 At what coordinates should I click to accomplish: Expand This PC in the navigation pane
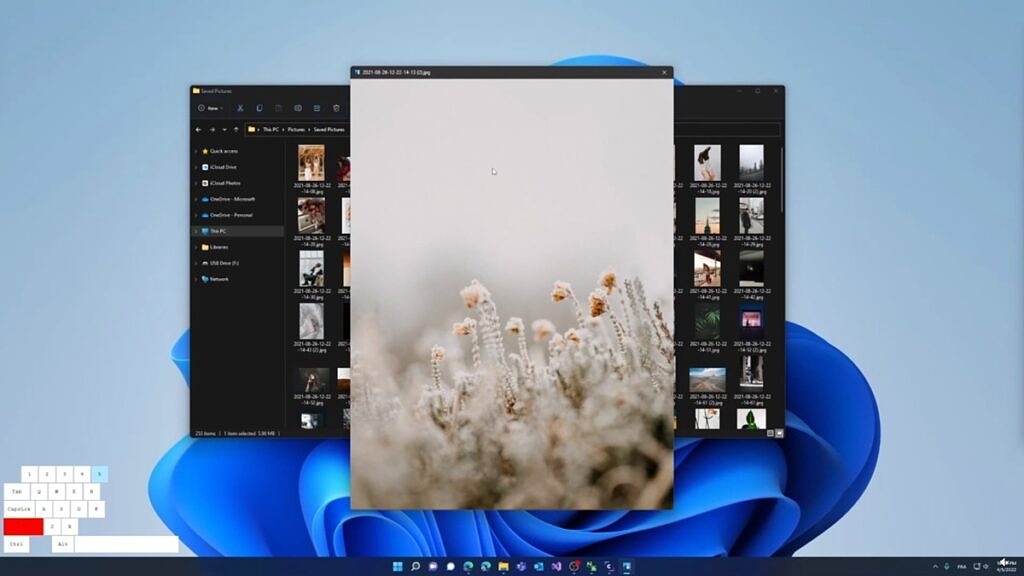(x=196, y=228)
